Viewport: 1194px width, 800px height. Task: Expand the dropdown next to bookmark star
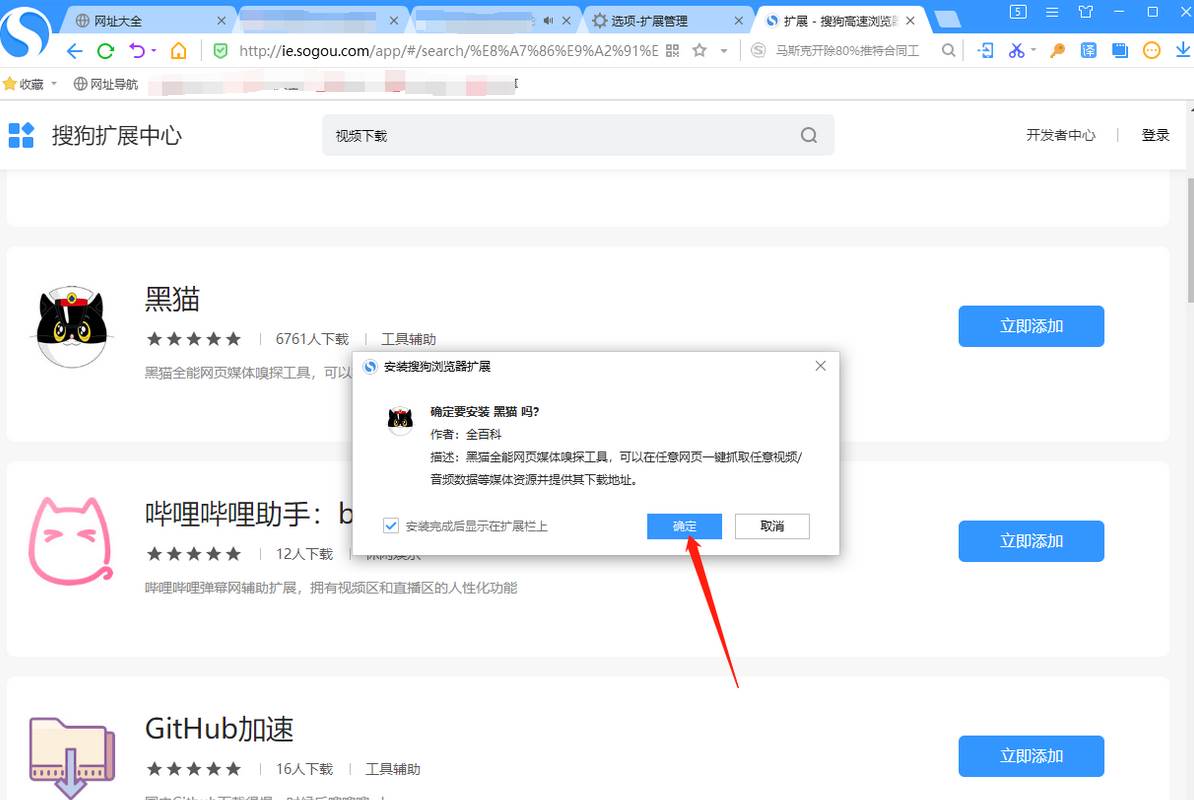point(723,51)
